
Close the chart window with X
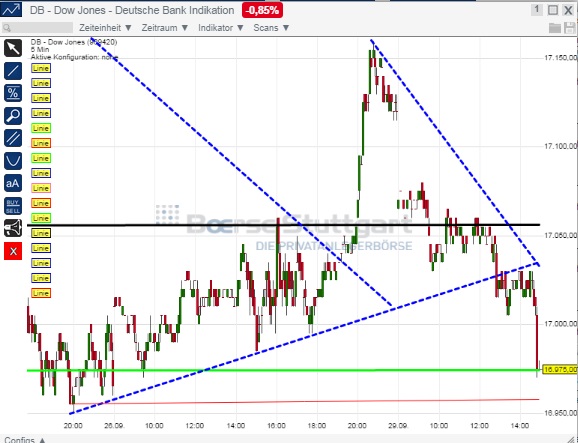click(568, 10)
